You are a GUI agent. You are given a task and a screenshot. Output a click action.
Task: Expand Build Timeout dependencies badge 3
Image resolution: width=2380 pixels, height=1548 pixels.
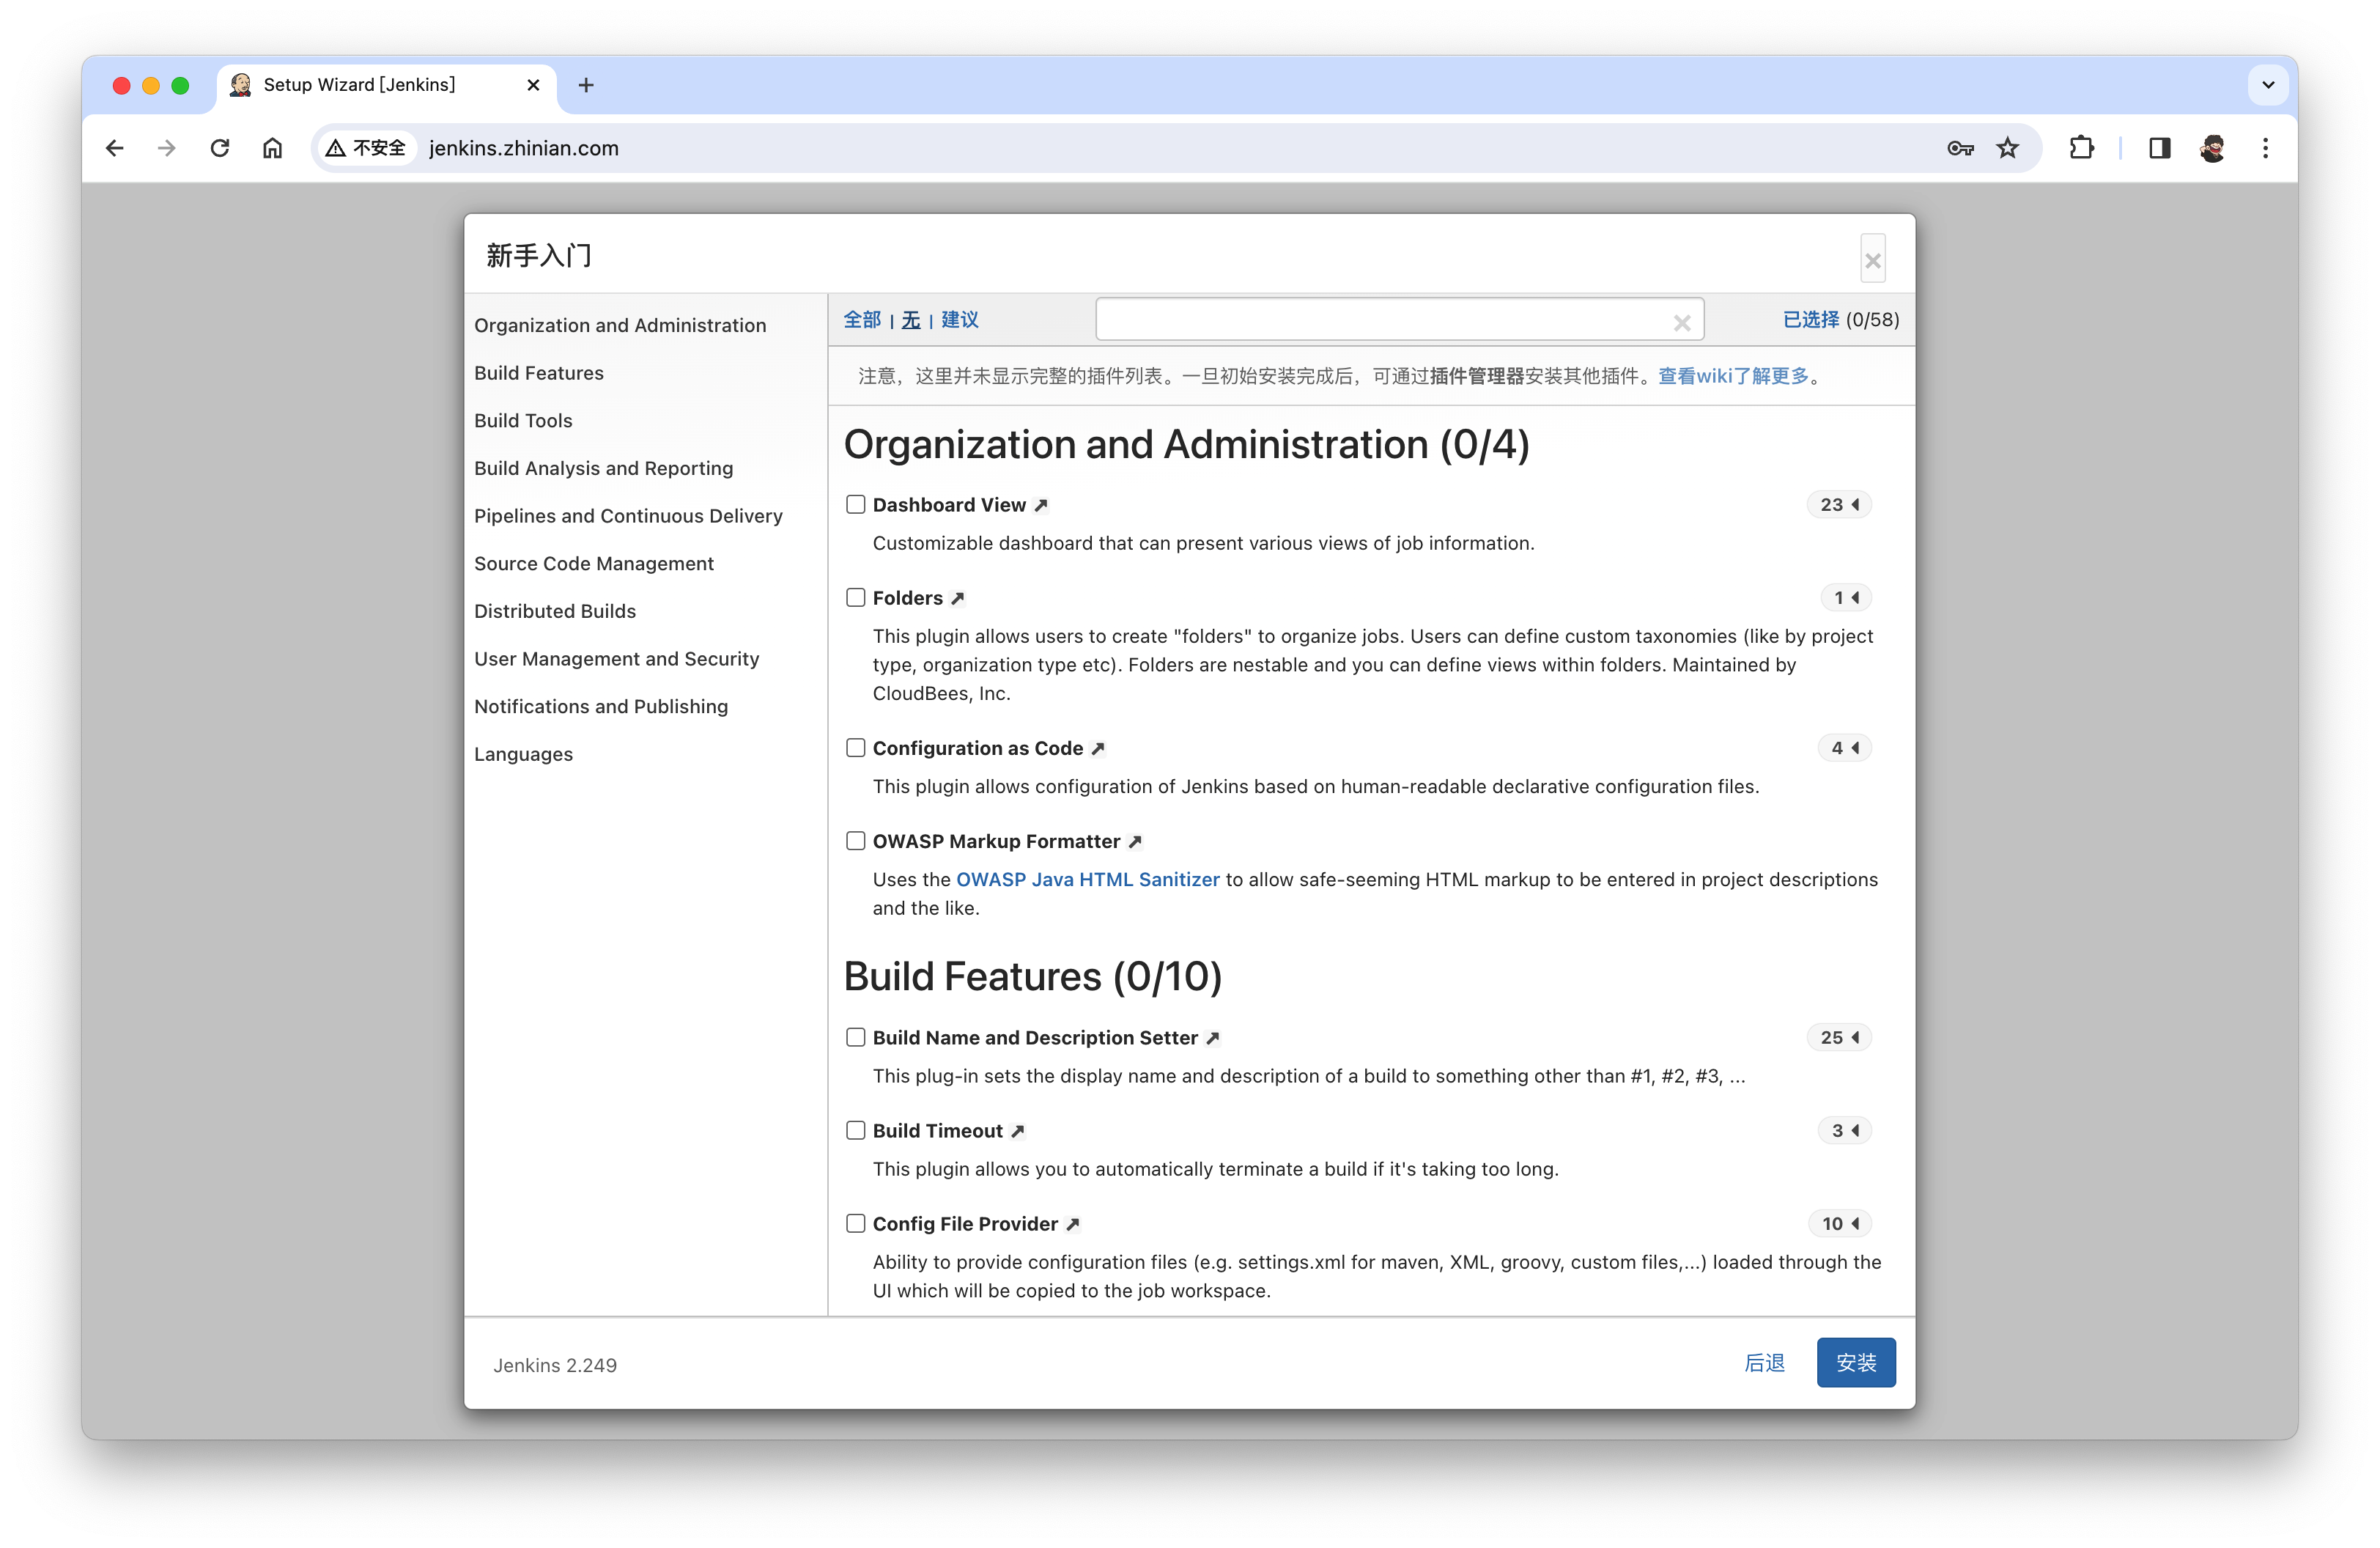click(x=1844, y=1131)
